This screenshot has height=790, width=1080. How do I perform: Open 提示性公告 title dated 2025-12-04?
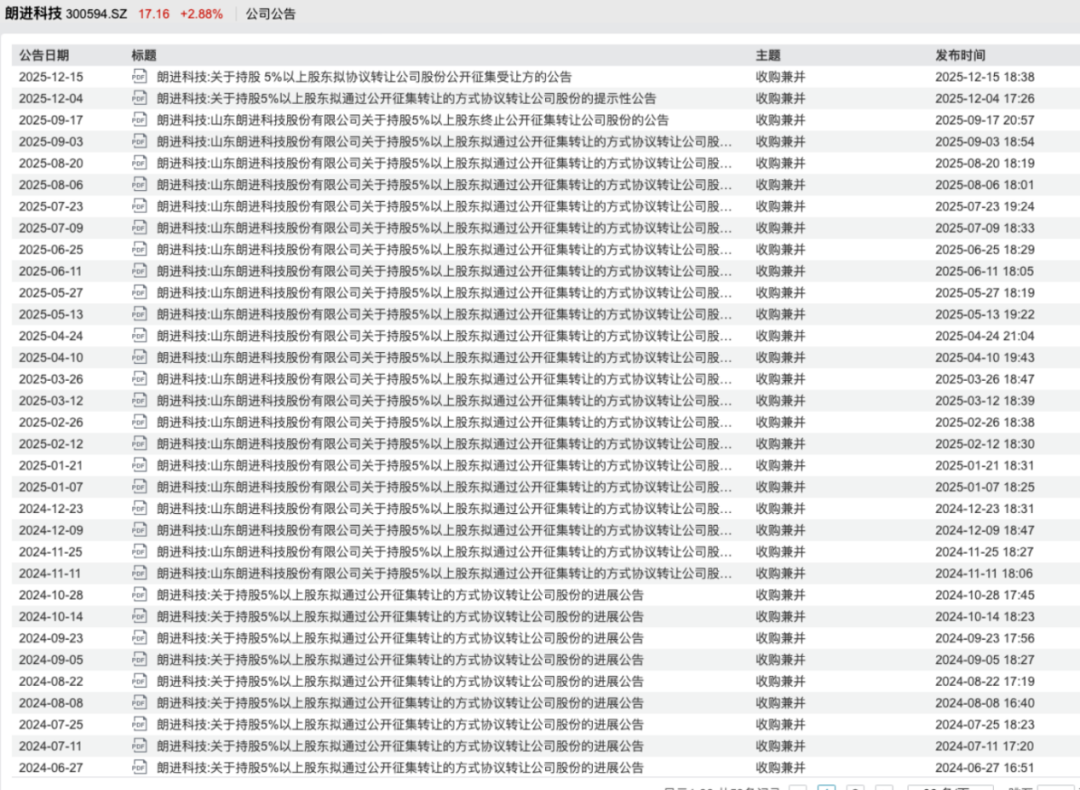pyautogui.click(x=406, y=98)
